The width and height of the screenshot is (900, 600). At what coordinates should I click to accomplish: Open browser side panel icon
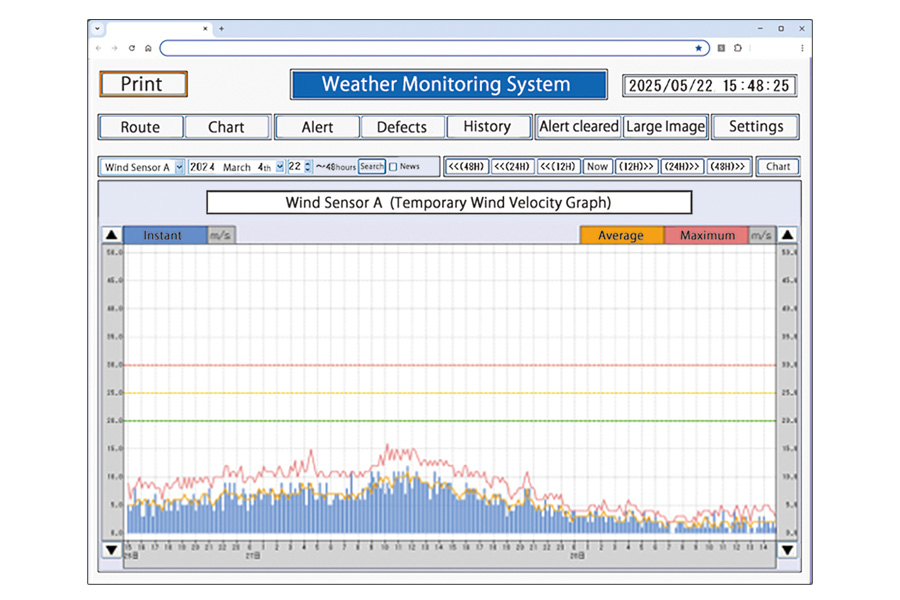pos(721,48)
